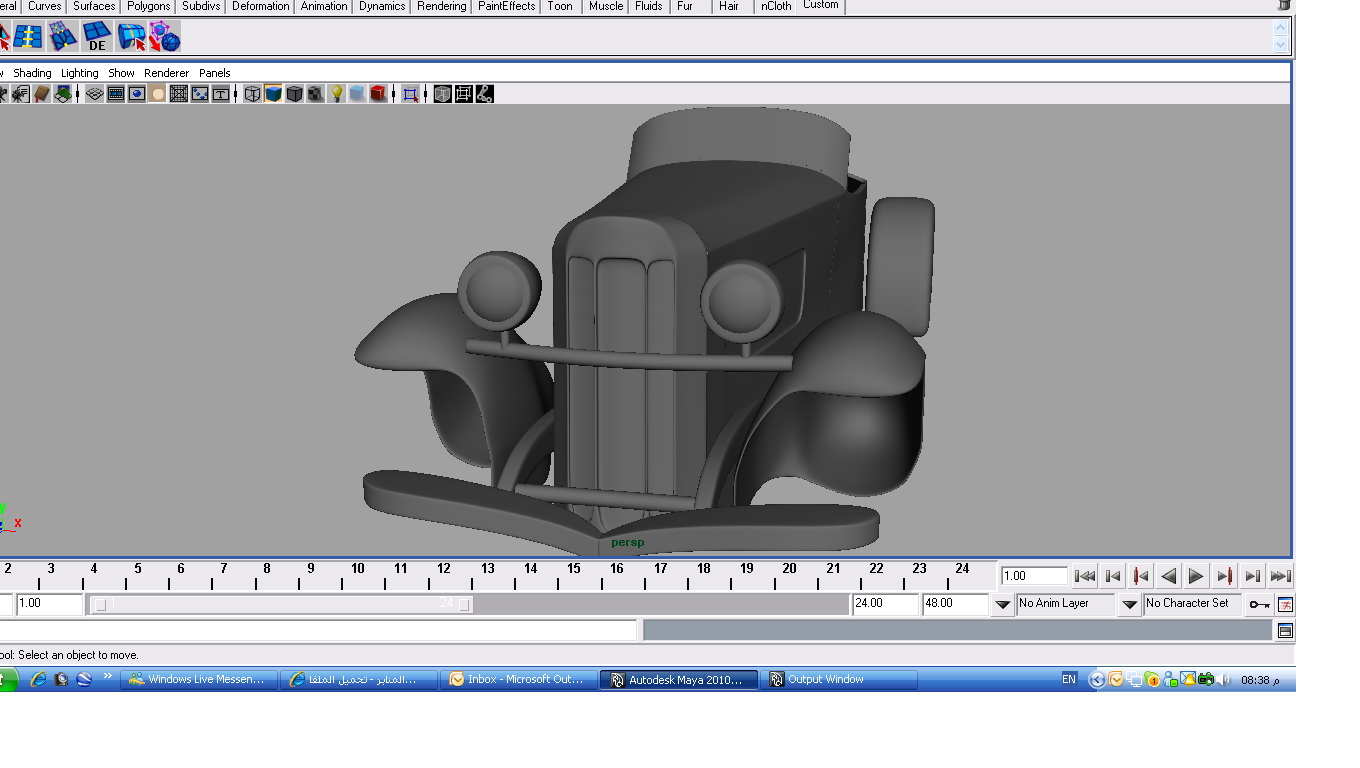Viewport: 1360px width, 768px height.
Task: Switch viewport to wireframe display
Action: coord(252,94)
